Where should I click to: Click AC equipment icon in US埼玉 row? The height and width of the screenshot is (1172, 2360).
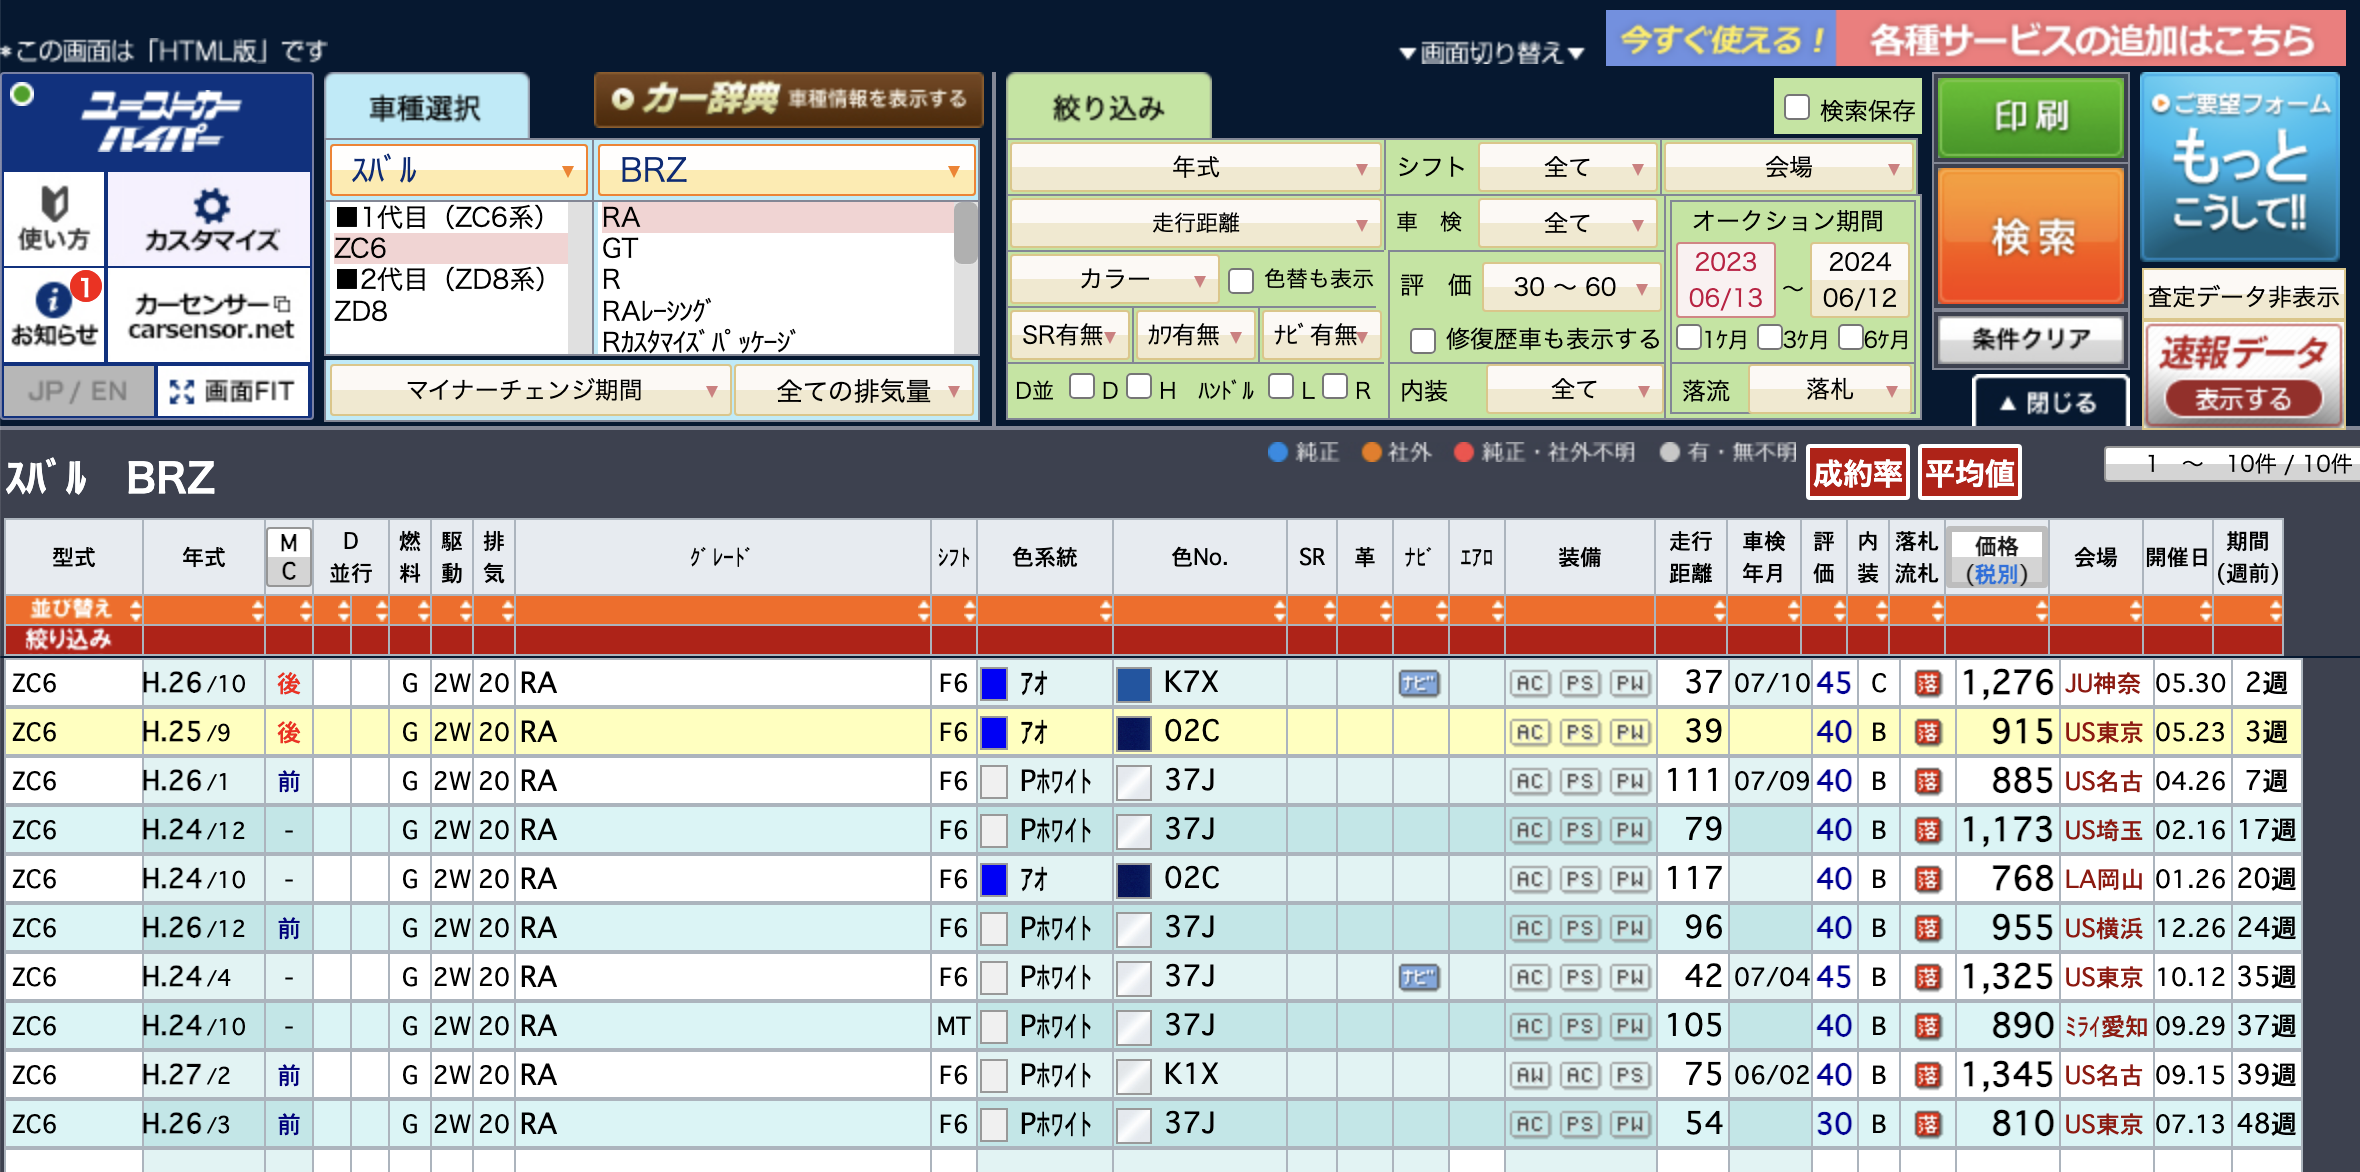point(1530,831)
